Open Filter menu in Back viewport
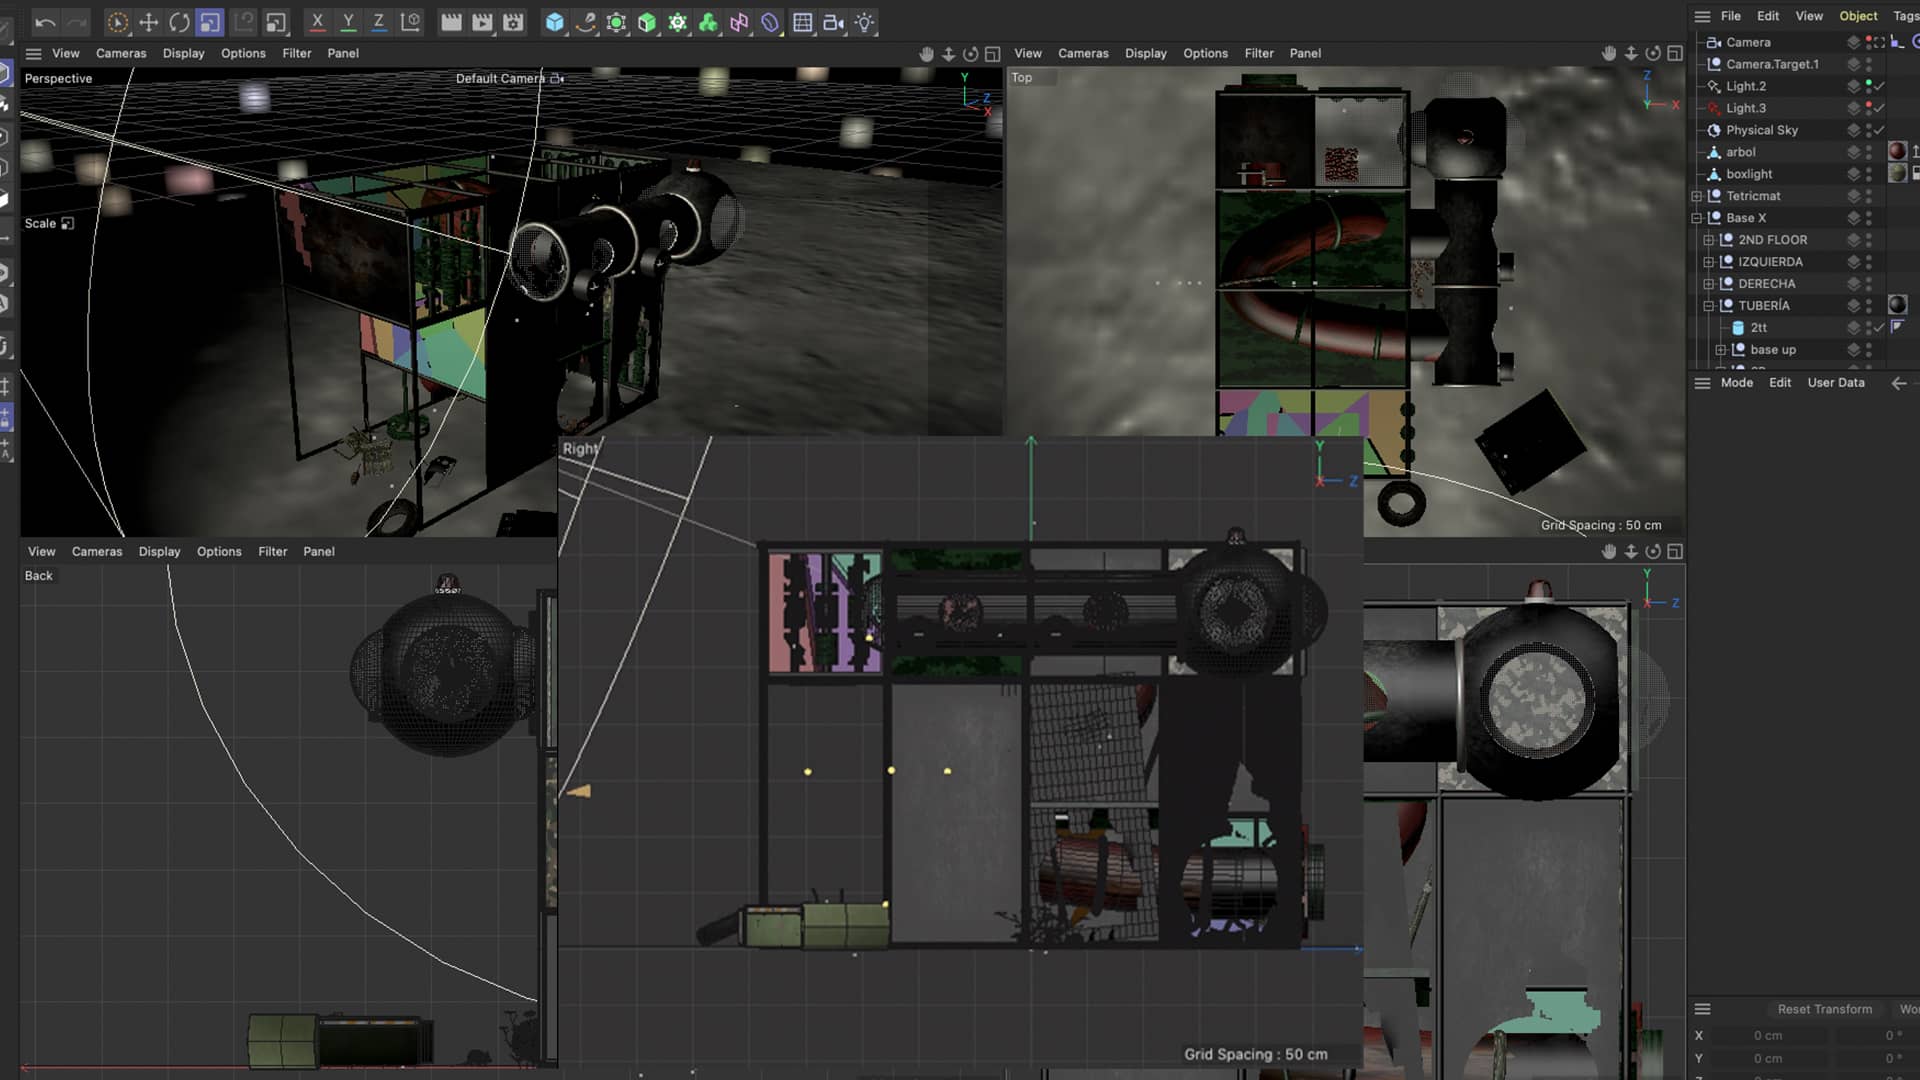 pyautogui.click(x=272, y=551)
